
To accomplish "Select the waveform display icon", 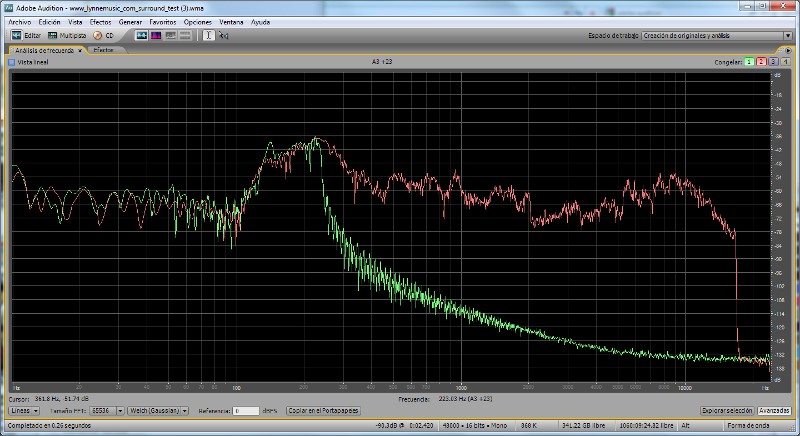I will click(142, 35).
